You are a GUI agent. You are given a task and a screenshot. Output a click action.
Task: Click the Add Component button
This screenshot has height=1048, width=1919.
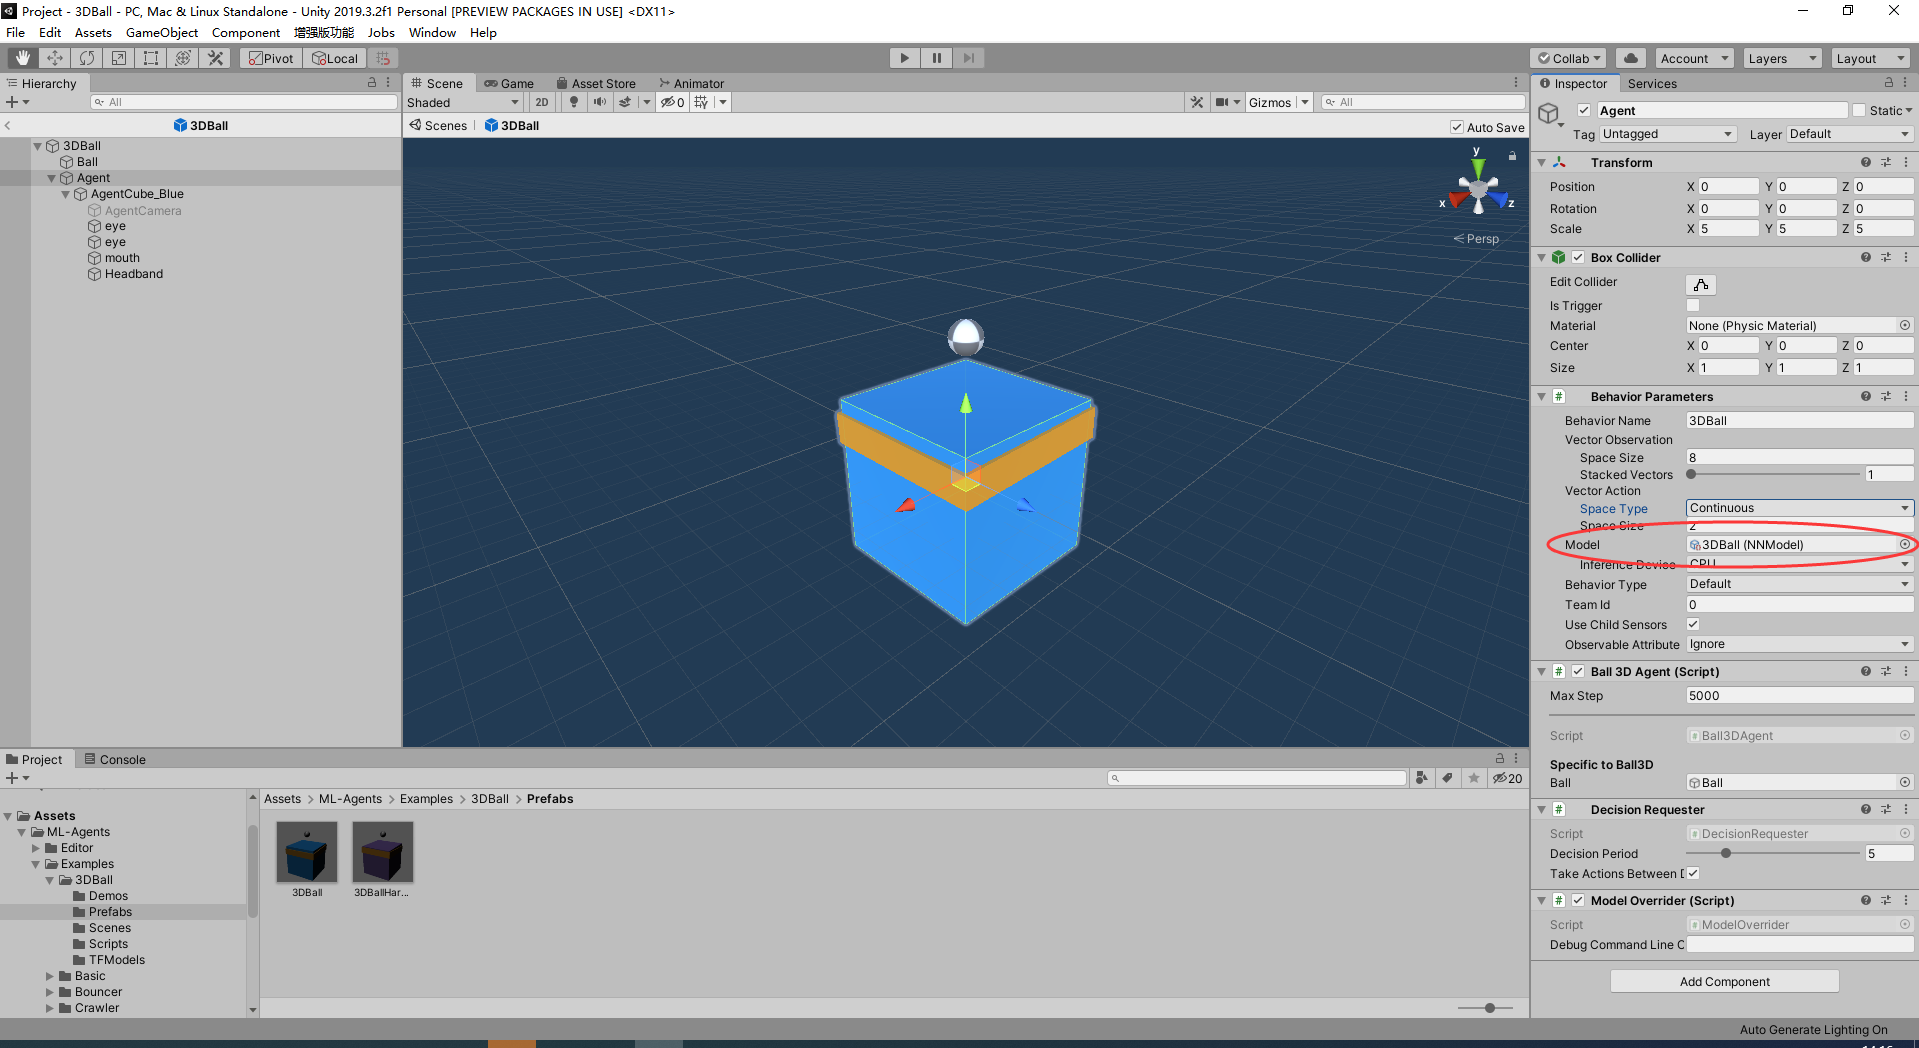[1723, 981]
